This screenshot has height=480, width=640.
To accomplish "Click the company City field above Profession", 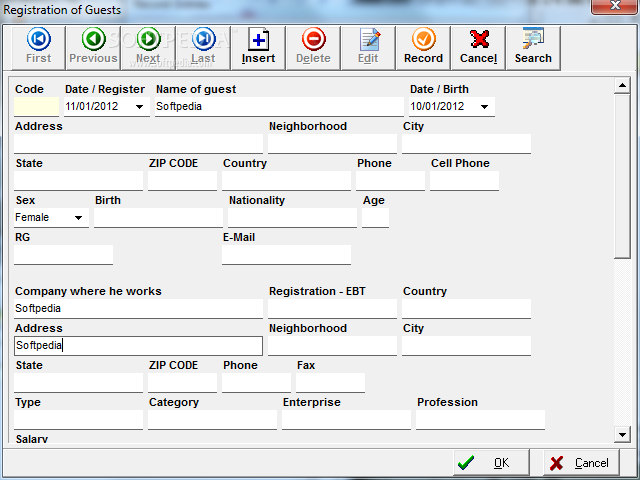I will tap(466, 346).
